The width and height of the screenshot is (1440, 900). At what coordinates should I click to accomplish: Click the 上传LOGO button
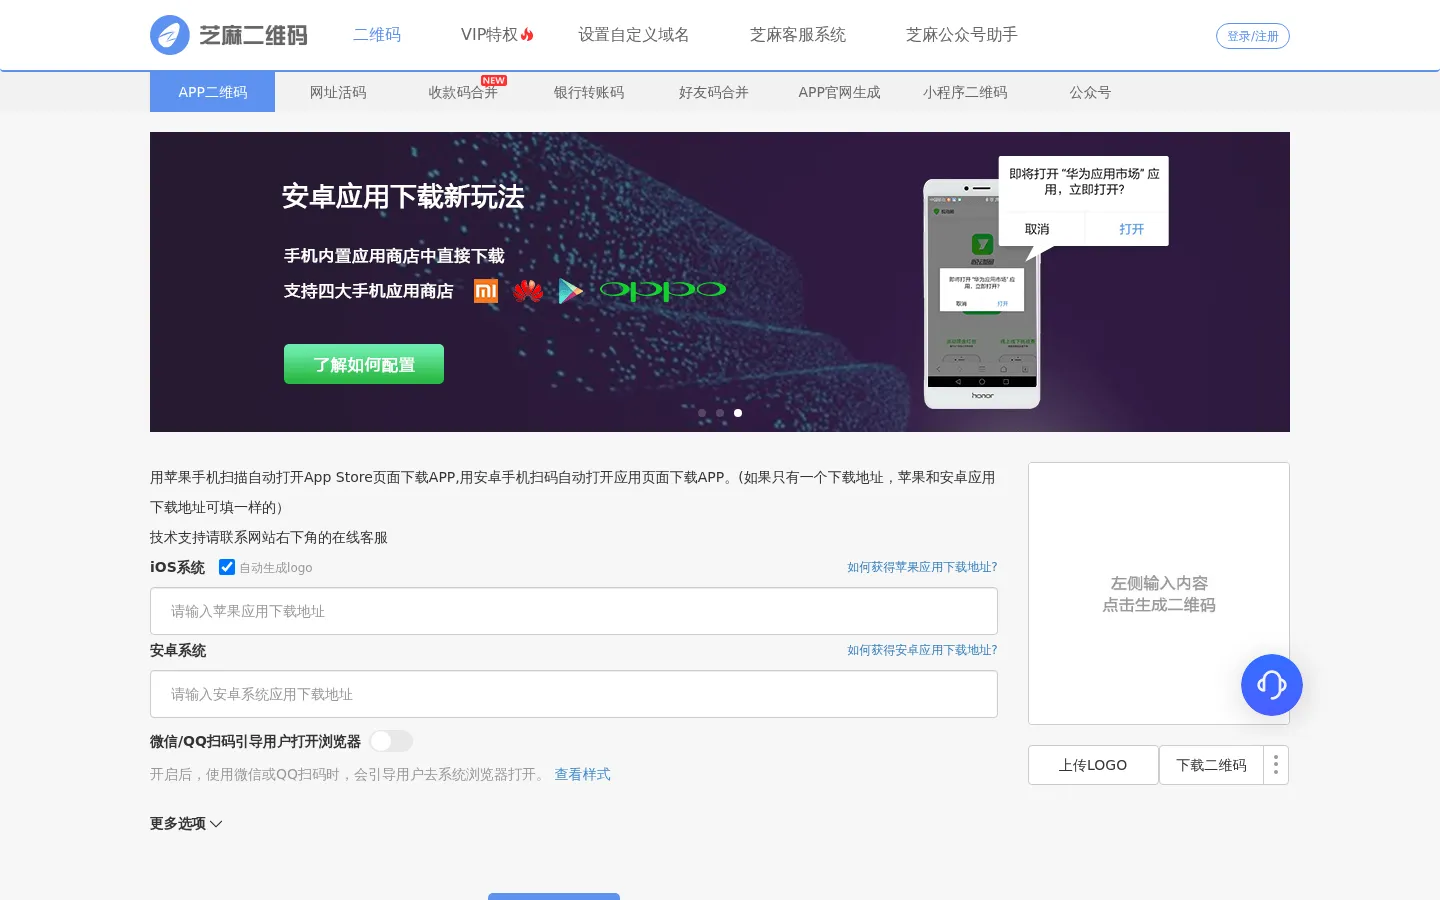[1093, 765]
